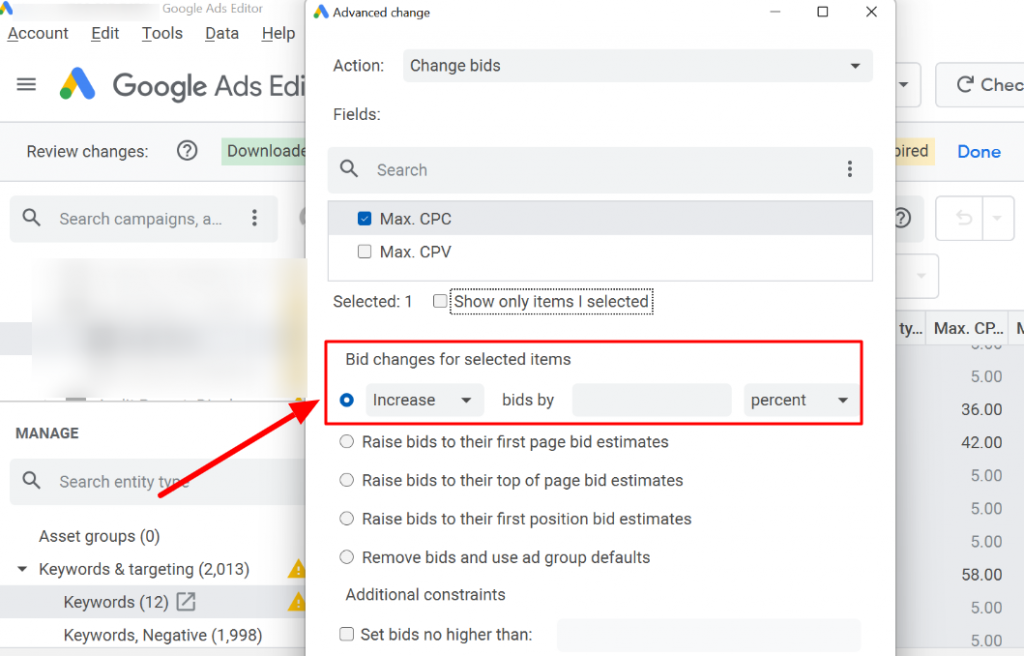Click the search icon in campaigns search box
Viewport: 1024px width, 656px height.
[x=31, y=218]
